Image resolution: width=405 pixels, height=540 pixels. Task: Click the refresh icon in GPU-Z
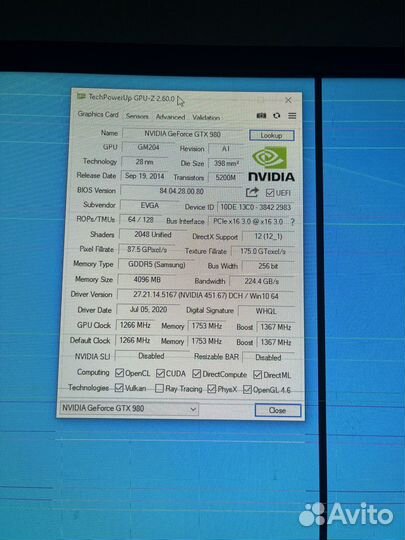pyautogui.click(x=277, y=116)
